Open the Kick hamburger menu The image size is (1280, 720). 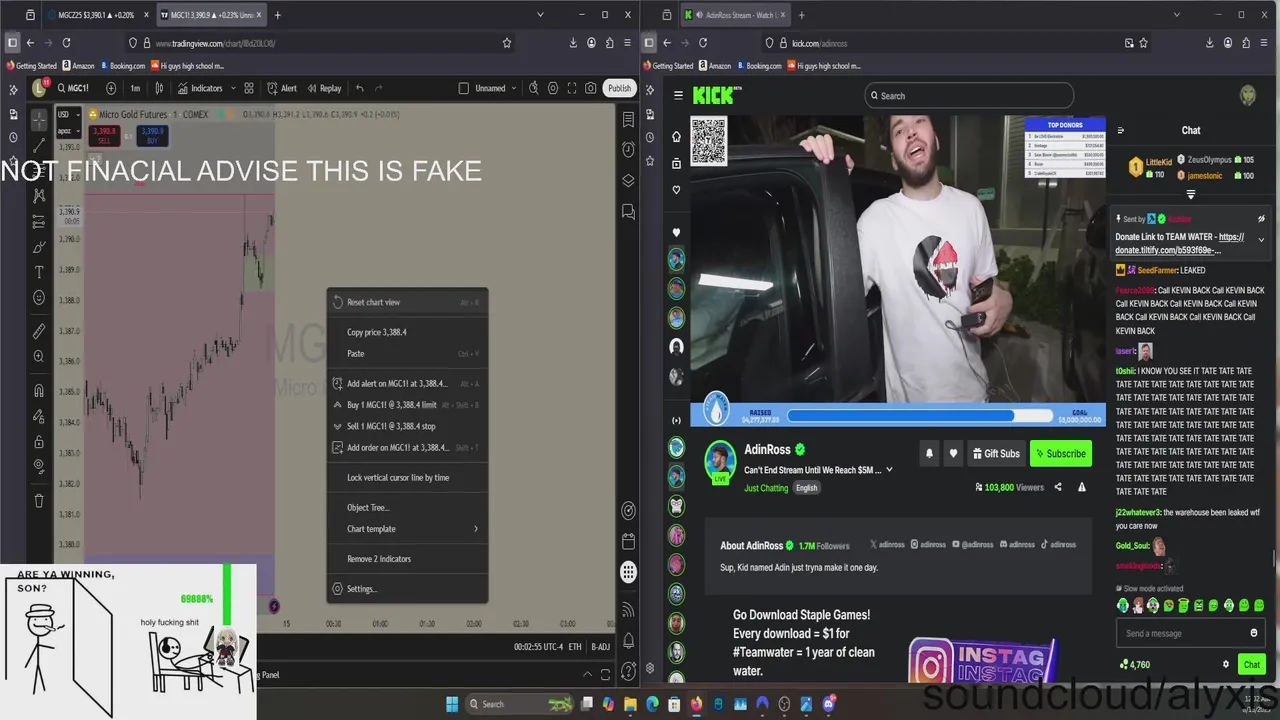click(678, 95)
